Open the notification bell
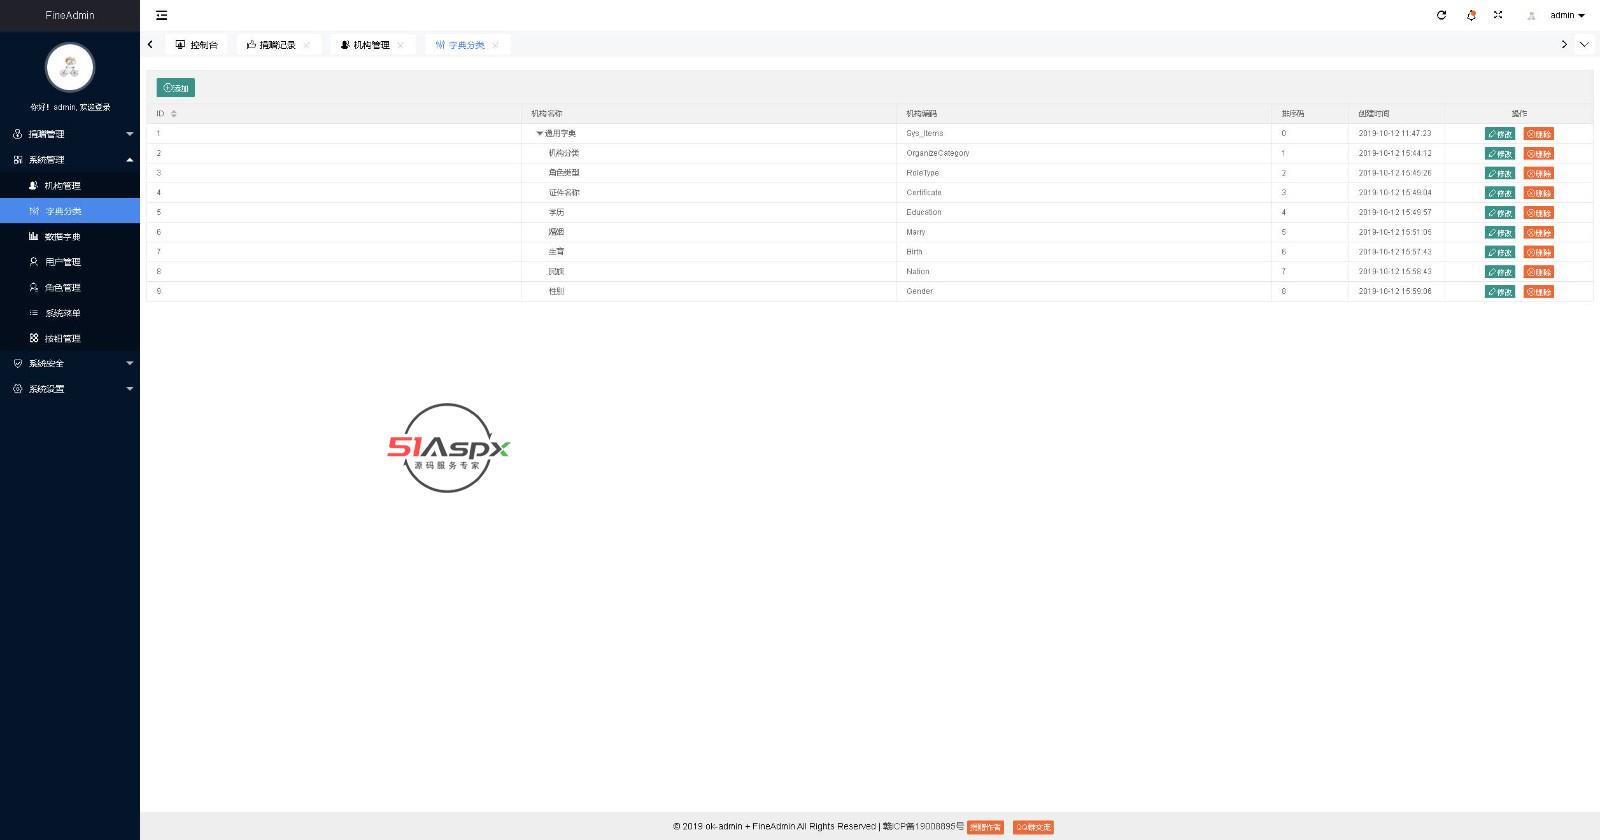The width and height of the screenshot is (1600, 840). pyautogui.click(x=1471, y=15)
